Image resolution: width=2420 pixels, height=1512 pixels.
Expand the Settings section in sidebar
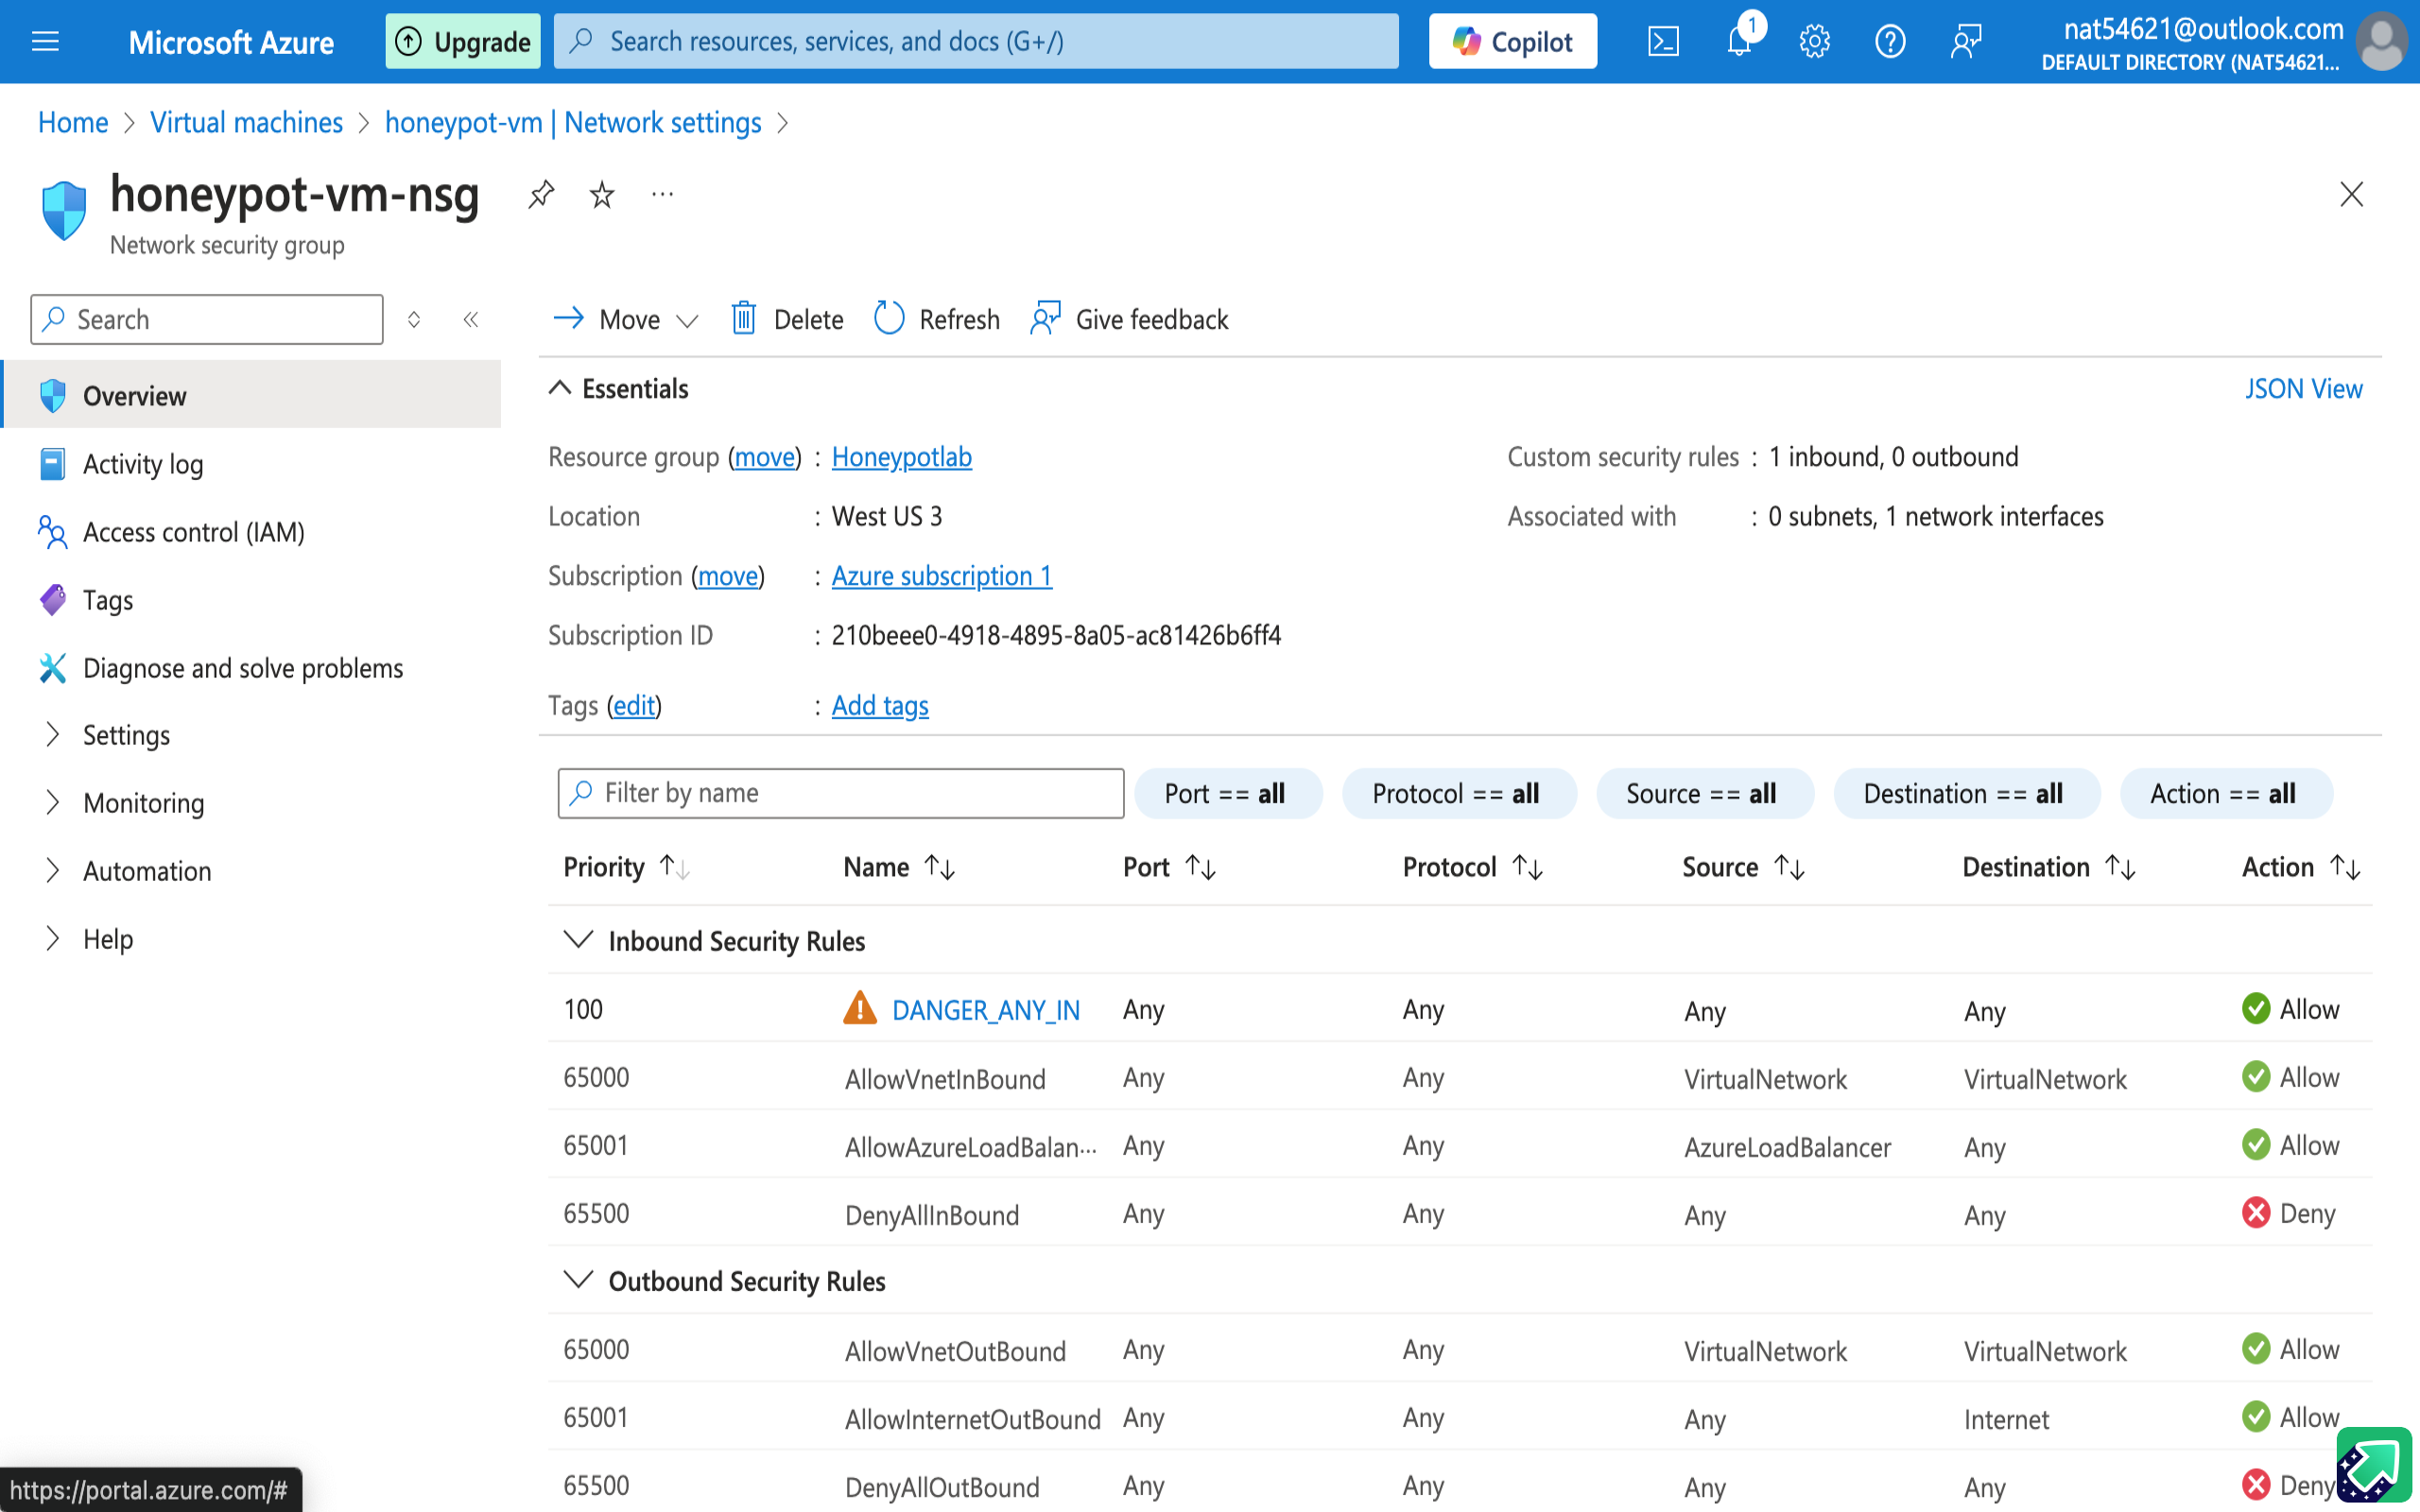point(126,735)
